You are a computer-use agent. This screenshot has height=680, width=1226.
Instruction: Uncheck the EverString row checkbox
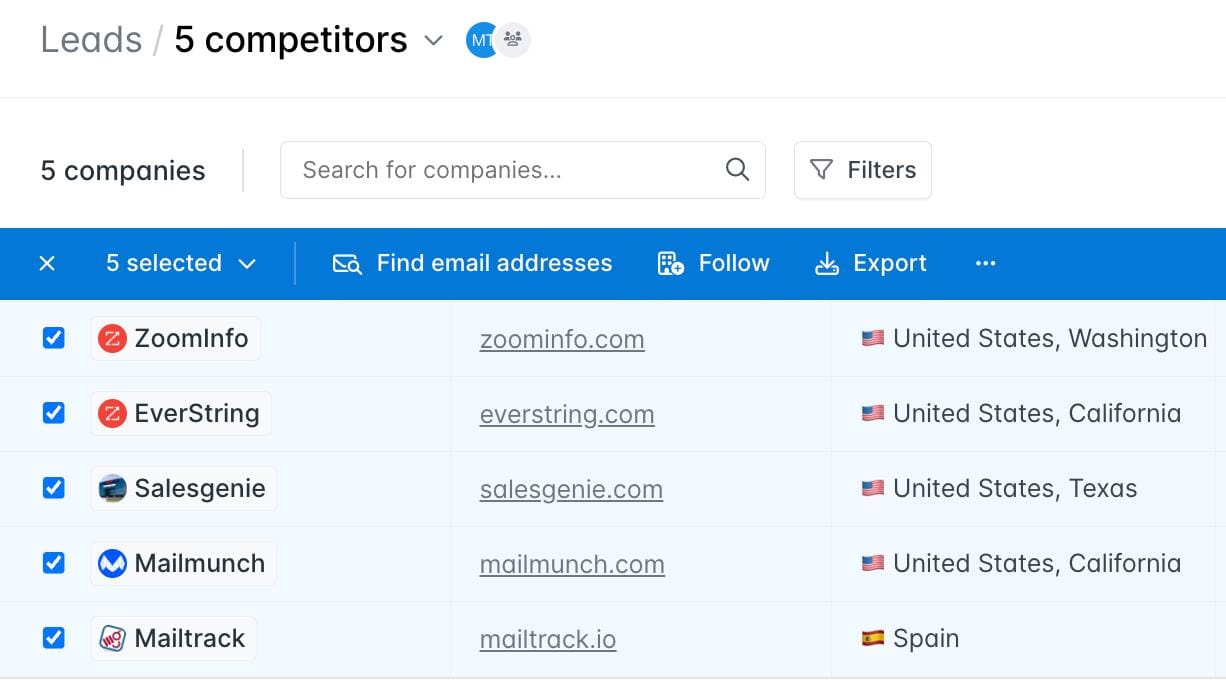tap(54, 413)
